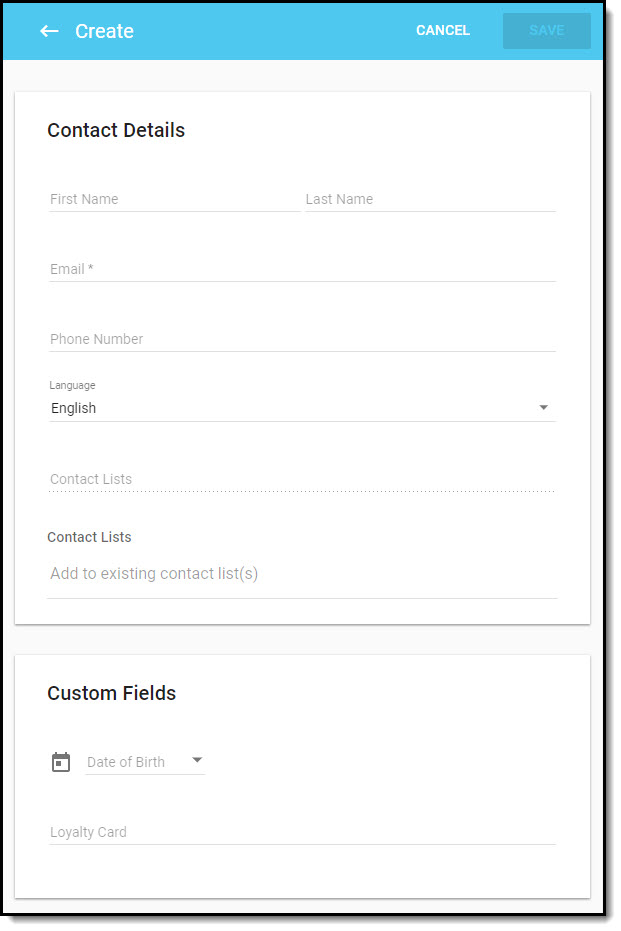The width and height of the screenshot is (621, 931).
Task: Click into the Last Name field
Action: point(430,199)
